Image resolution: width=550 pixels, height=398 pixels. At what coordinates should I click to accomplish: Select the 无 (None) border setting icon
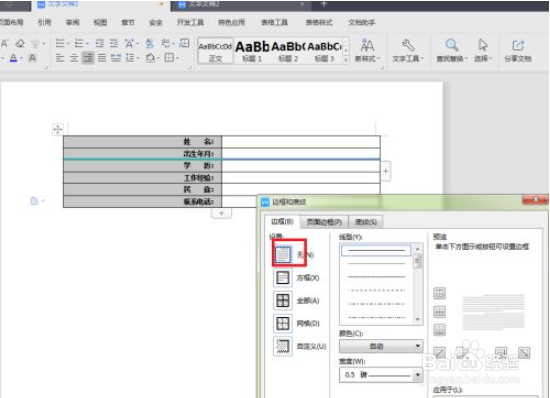pos(283,254)
